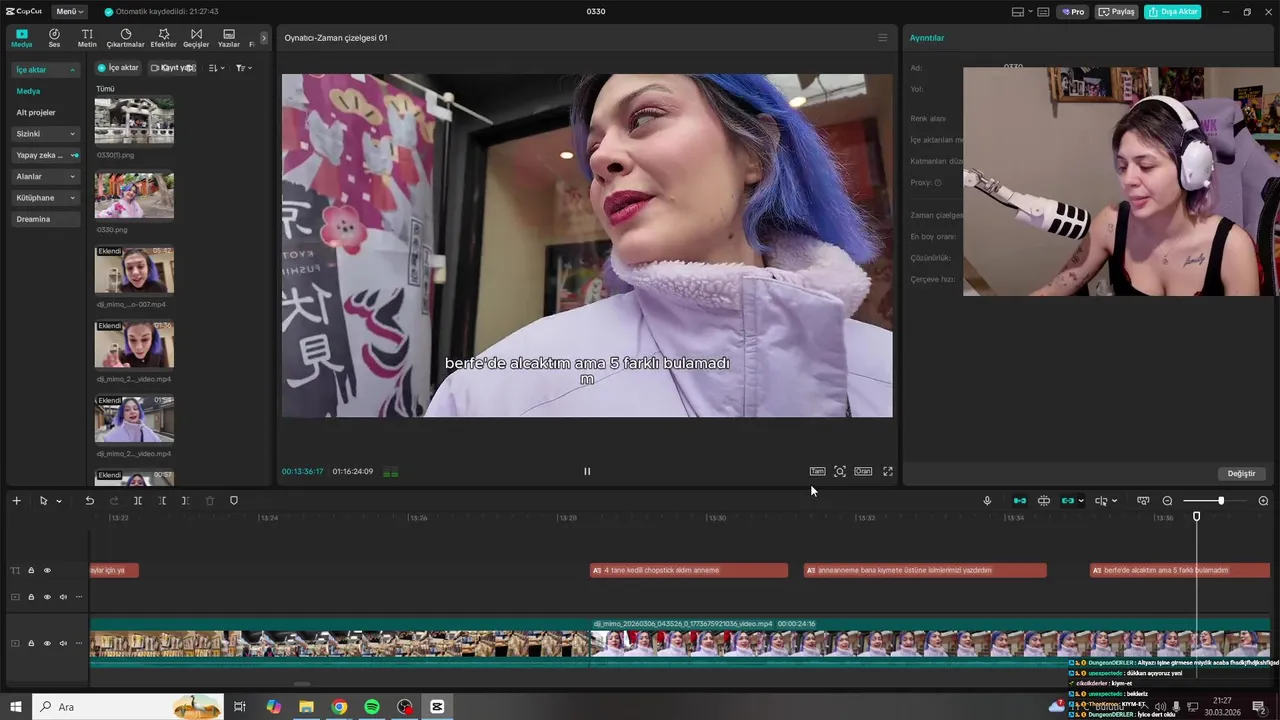The height and width of the screenshot is (720, 1280).
Task: Click the microphone voiceover record icon
Action: [987, 500]
